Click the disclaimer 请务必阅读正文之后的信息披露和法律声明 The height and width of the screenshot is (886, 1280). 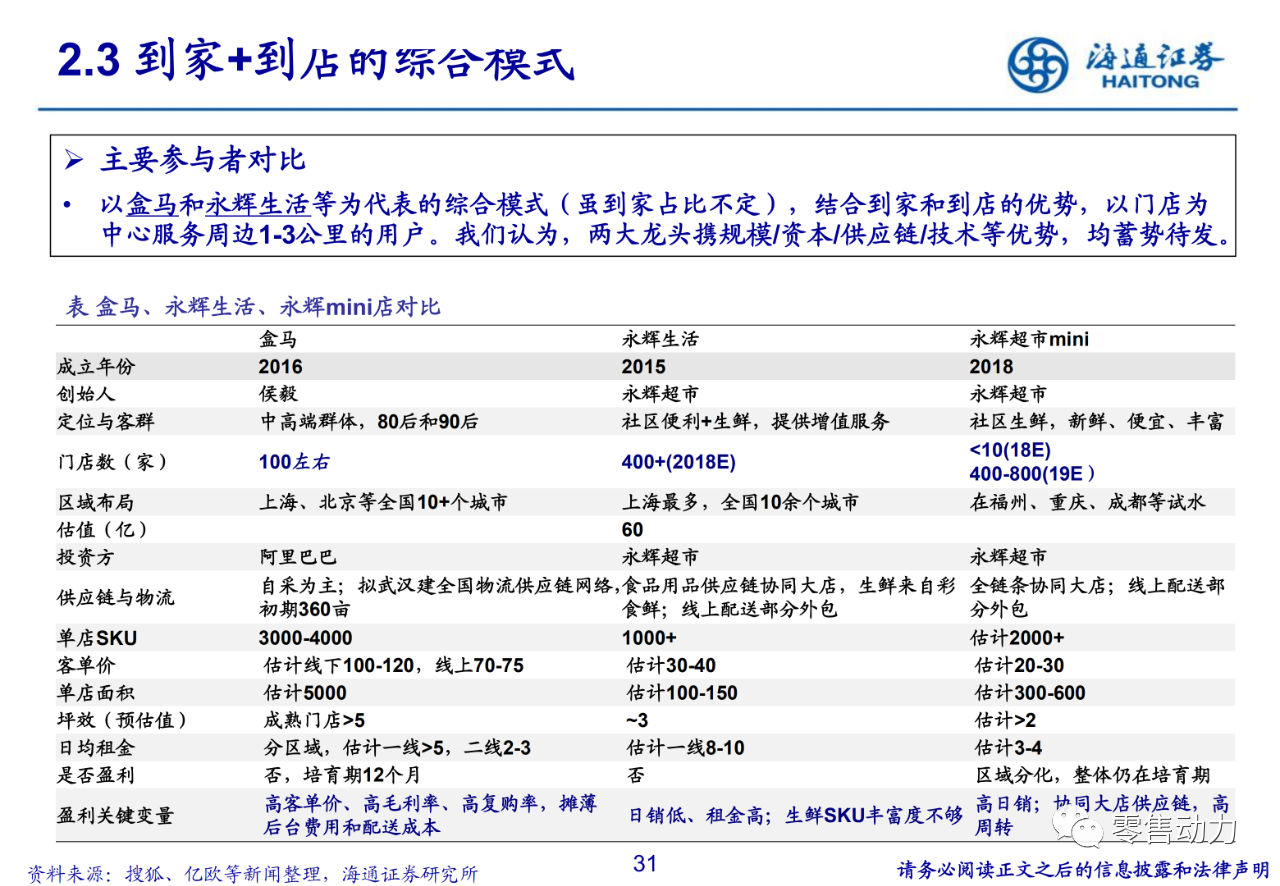1082,870
